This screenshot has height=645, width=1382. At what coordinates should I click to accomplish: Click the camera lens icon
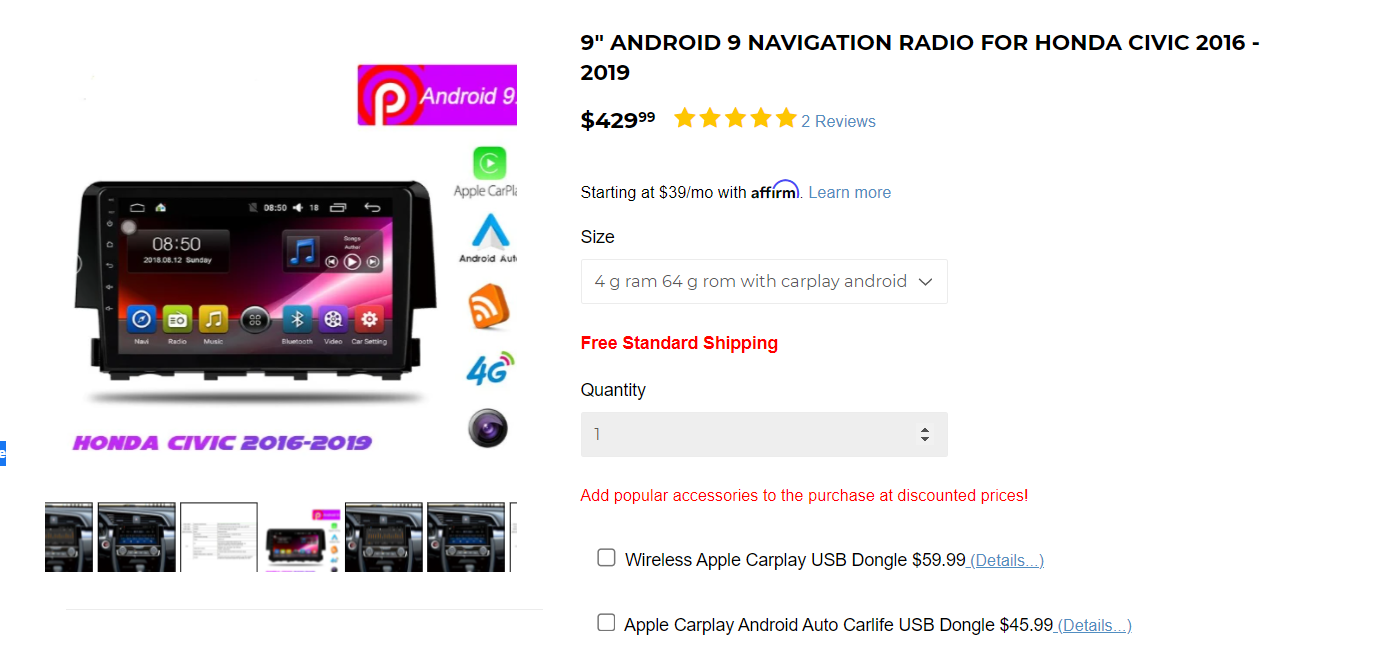488,428
